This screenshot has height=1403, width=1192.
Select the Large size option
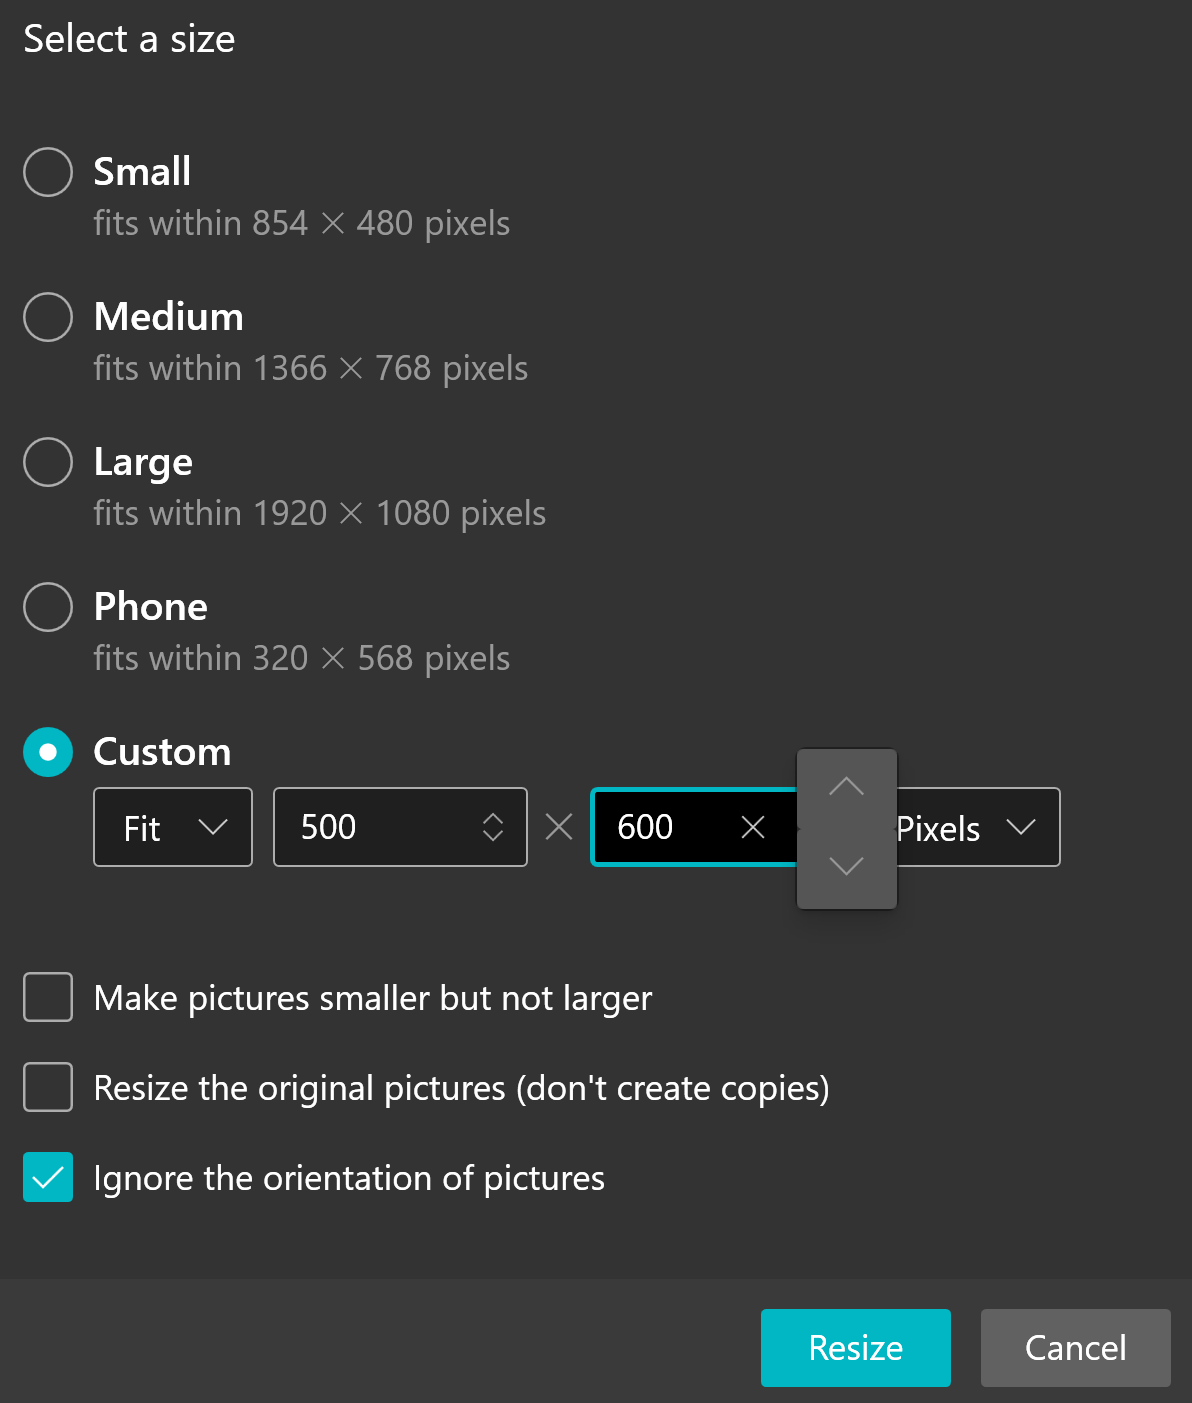click(x=47, y=462)
